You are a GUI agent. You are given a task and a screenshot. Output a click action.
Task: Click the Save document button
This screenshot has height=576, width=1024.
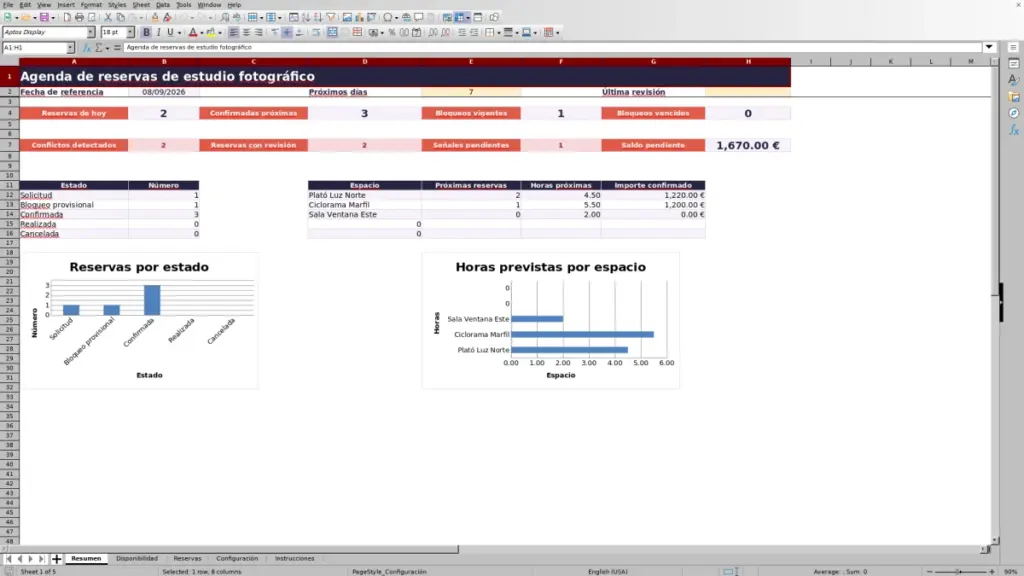point(44,18)
